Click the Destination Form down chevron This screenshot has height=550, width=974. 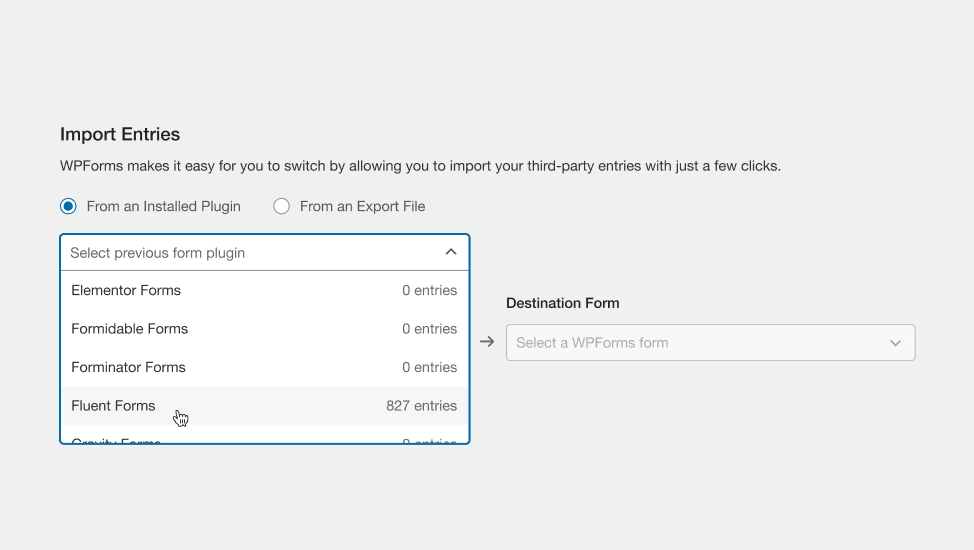(895, 343)
